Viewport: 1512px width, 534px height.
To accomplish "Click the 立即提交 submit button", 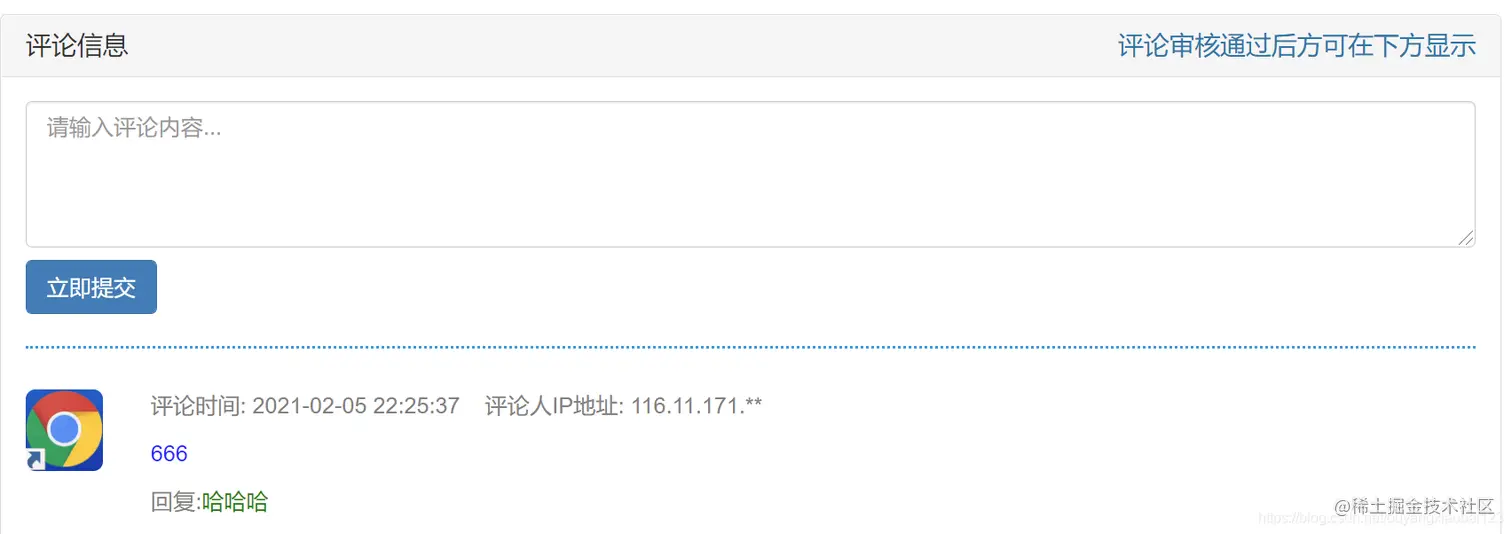I will pyautogui.click(x=91, y=287).
